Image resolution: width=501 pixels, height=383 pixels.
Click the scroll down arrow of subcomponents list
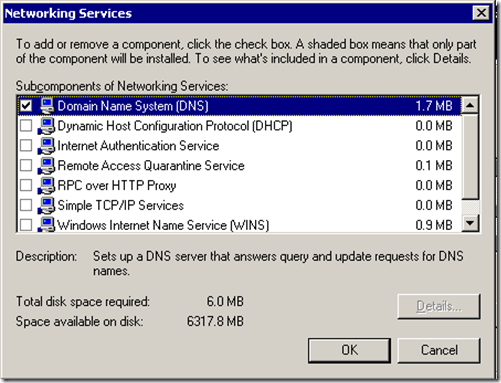point(470,223)
